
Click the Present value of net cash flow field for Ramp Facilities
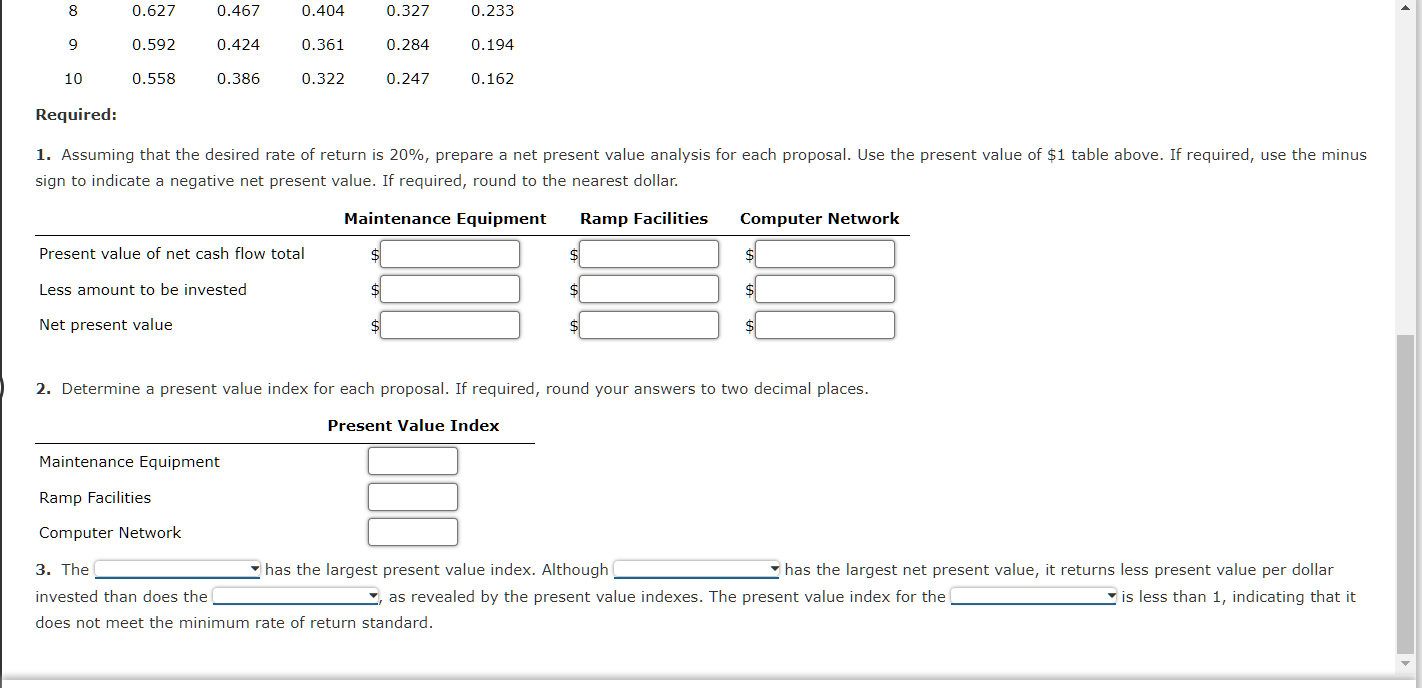(x=648, y=253)
